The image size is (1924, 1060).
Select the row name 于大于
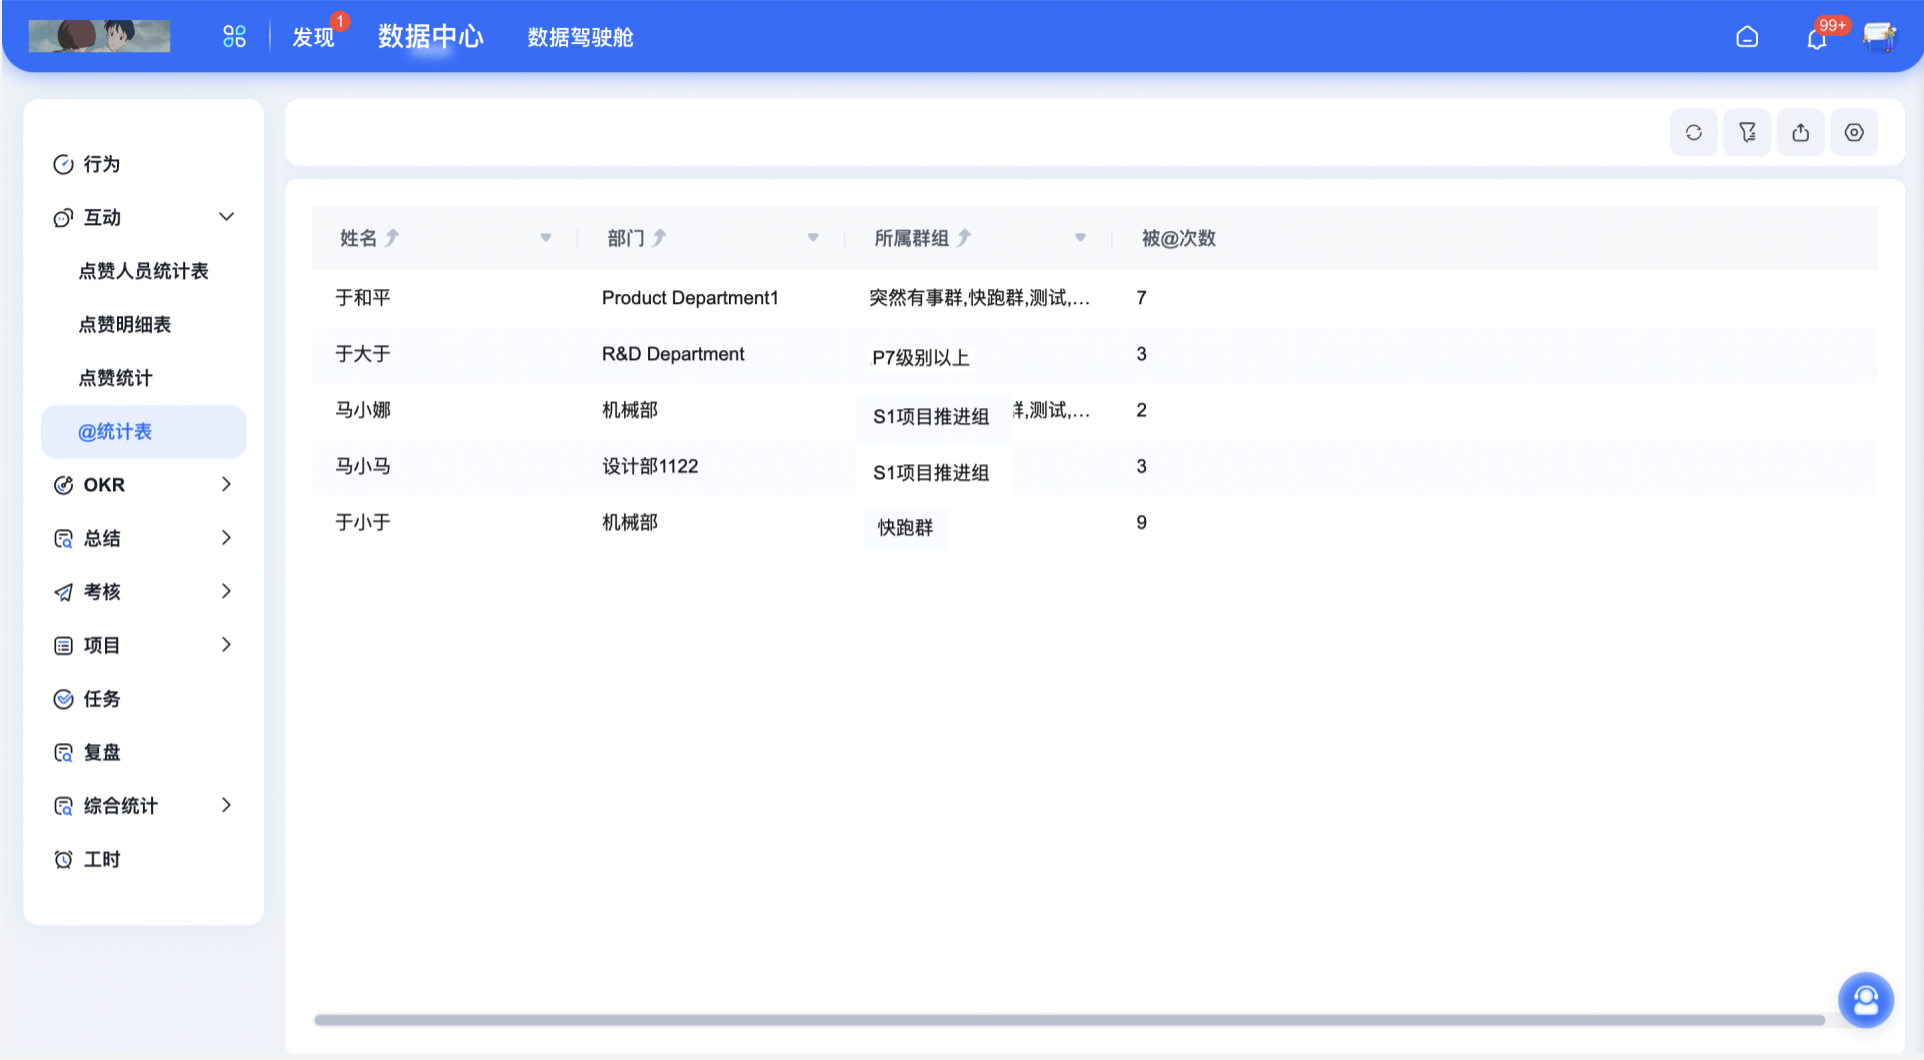coord(363,354)
